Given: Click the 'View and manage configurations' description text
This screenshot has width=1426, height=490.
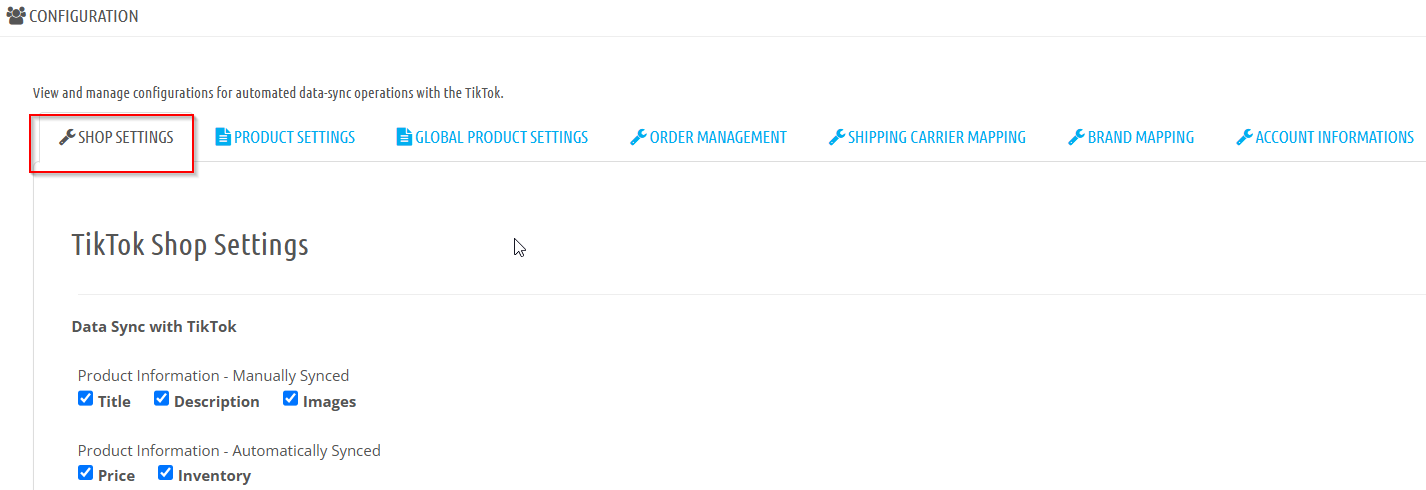Looking at the screenshot, I should click(268, 93).
